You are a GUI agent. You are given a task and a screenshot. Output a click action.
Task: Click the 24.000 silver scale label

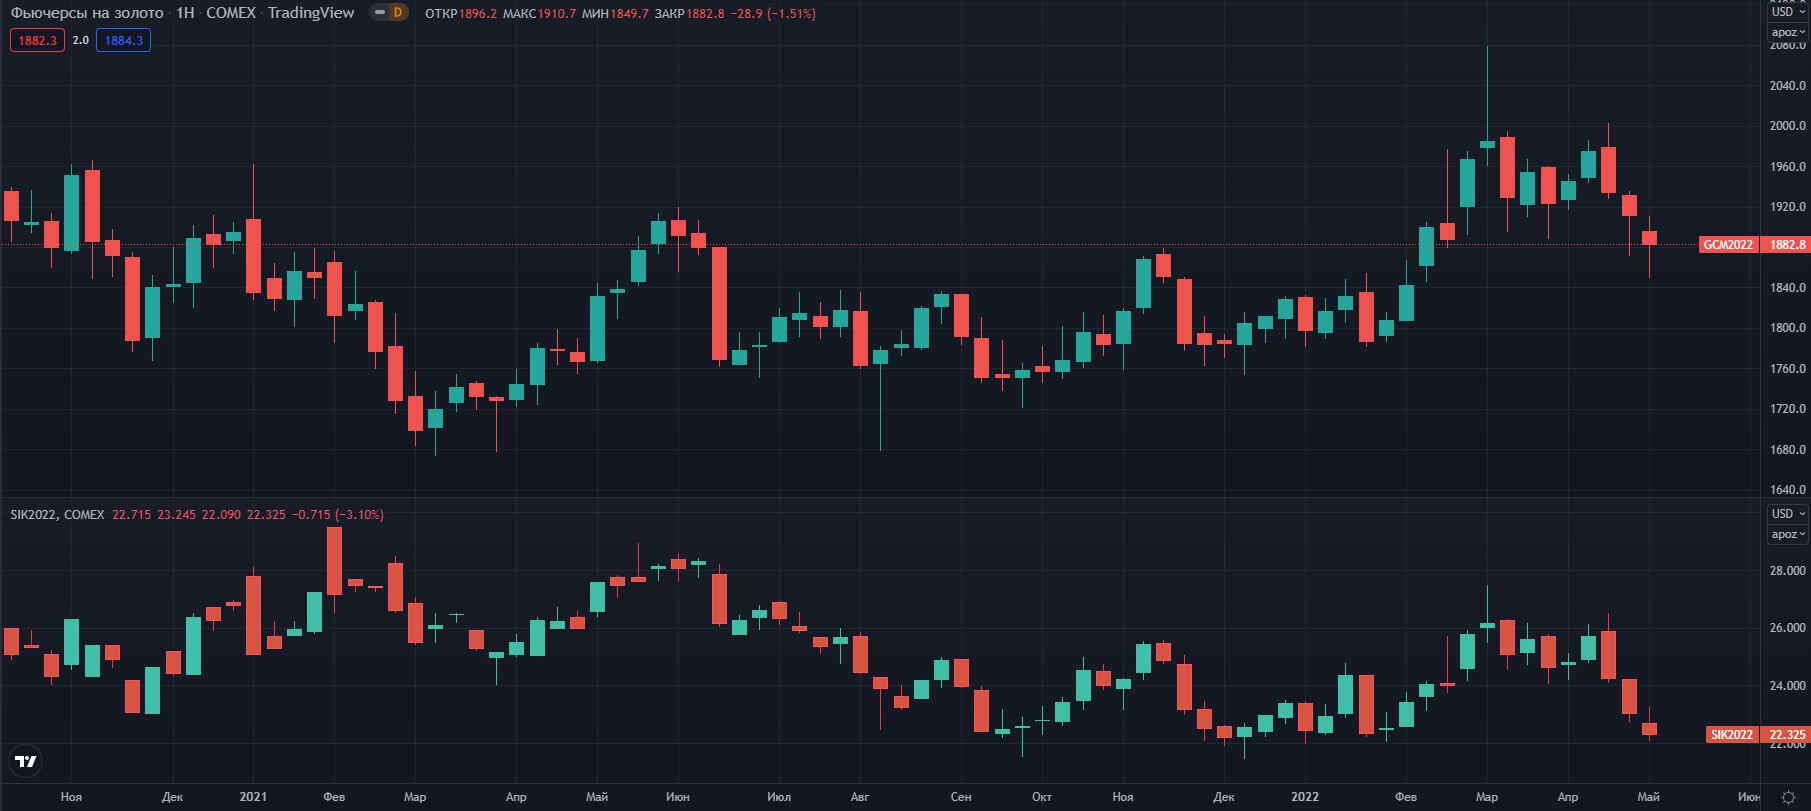1787,686
